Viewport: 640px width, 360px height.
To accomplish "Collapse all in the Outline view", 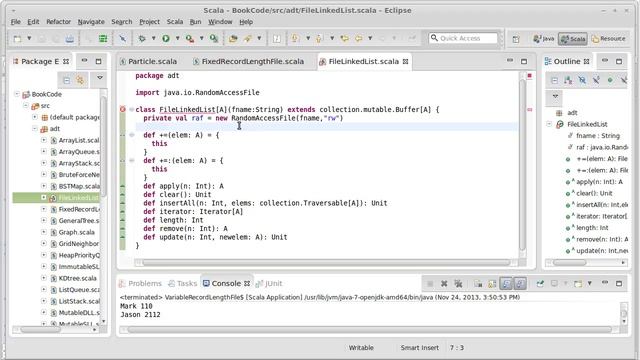I will click(x=554, y=80).
